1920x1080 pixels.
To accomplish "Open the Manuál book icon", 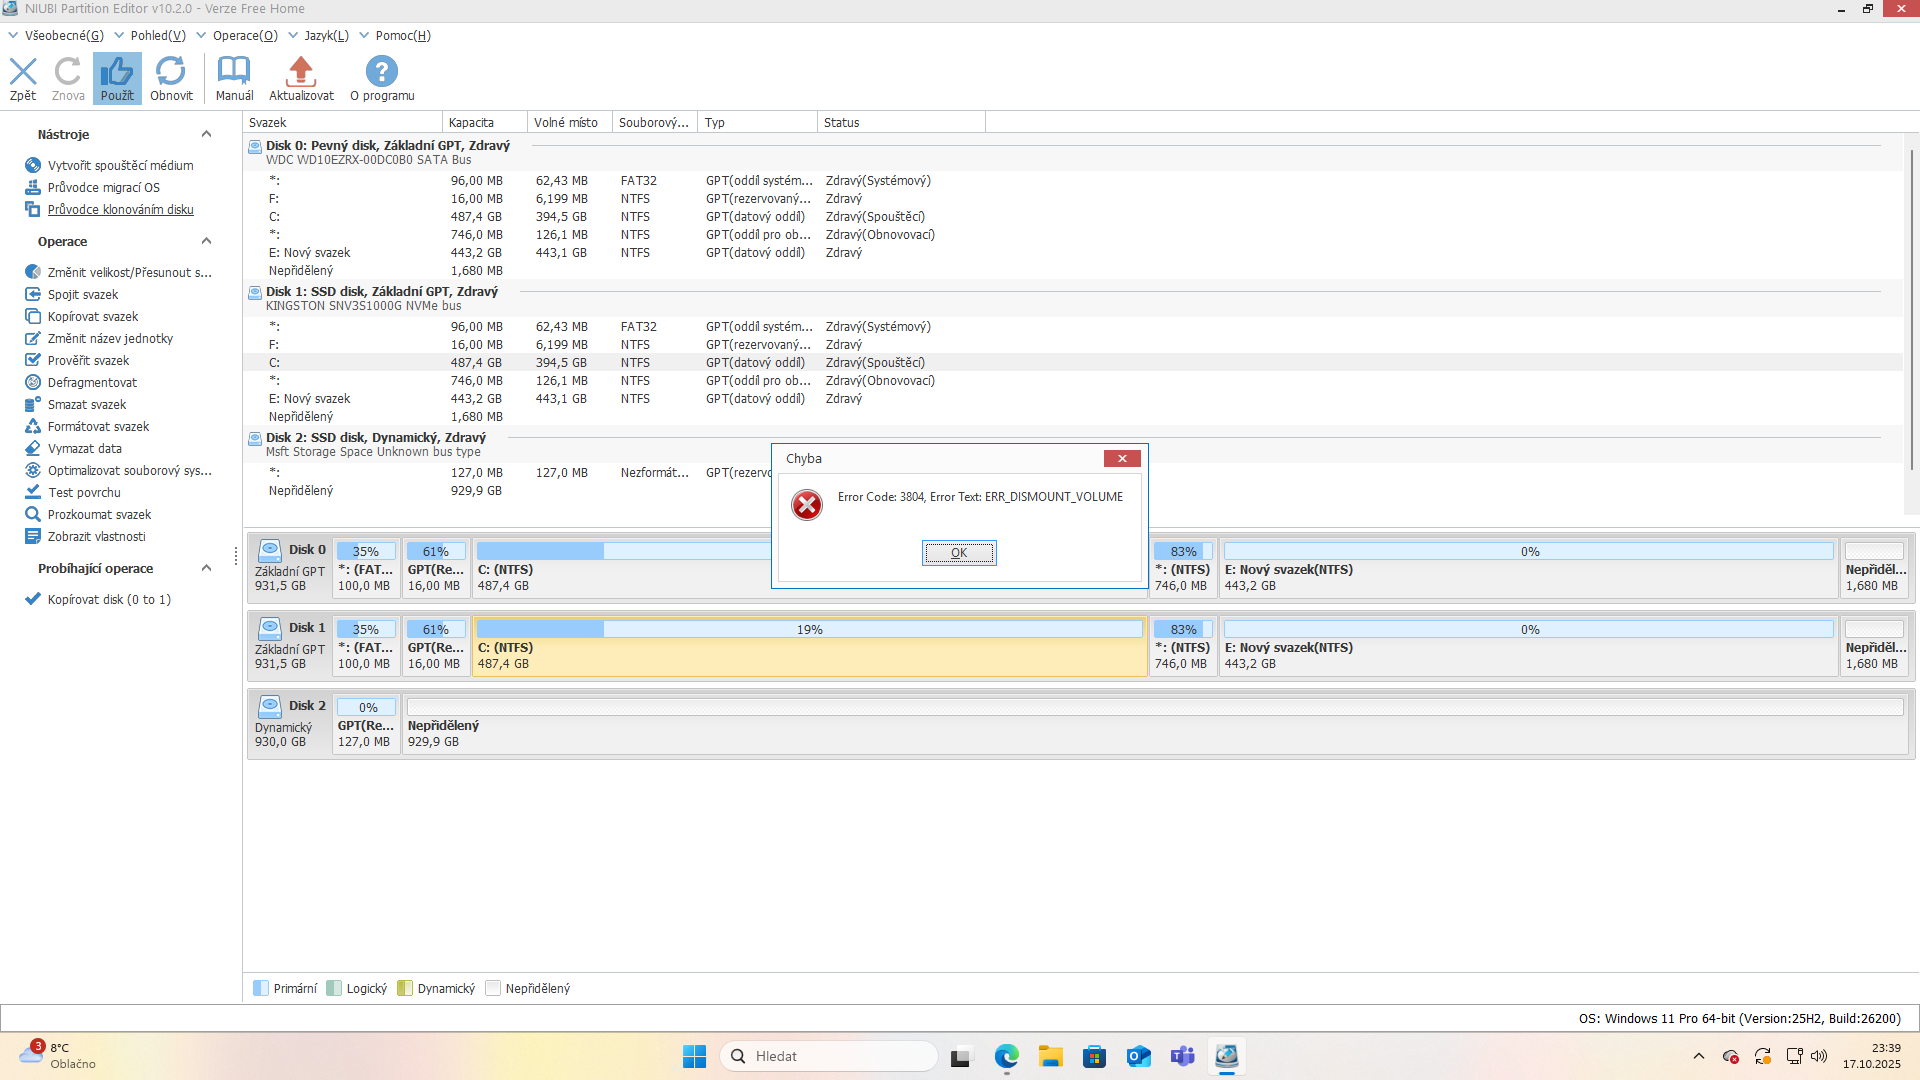I will tap(234, 72).
